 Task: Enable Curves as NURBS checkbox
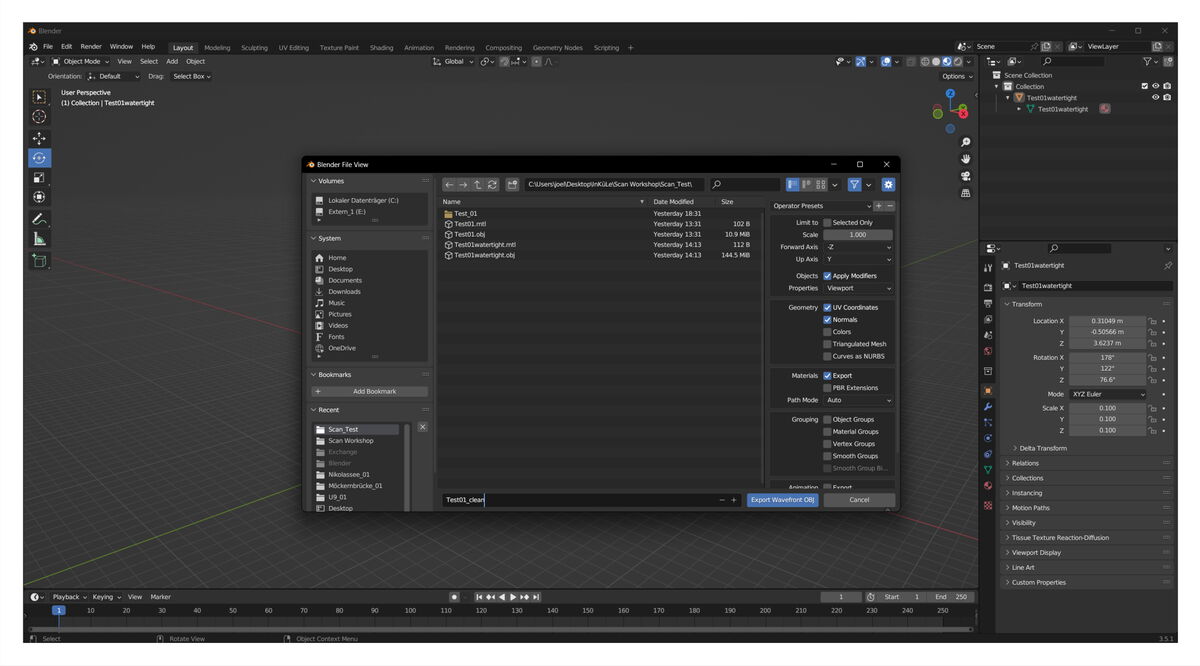(x=827, y=356)
